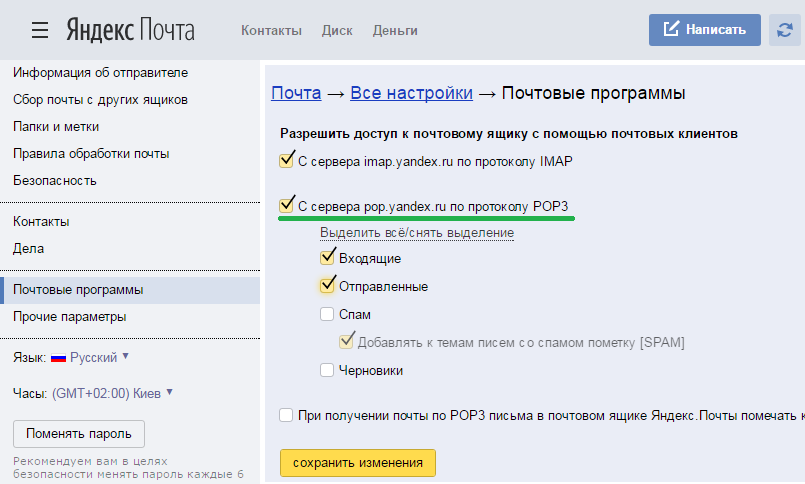Toggle the POP3 server access checkbox

click(286, 205)
